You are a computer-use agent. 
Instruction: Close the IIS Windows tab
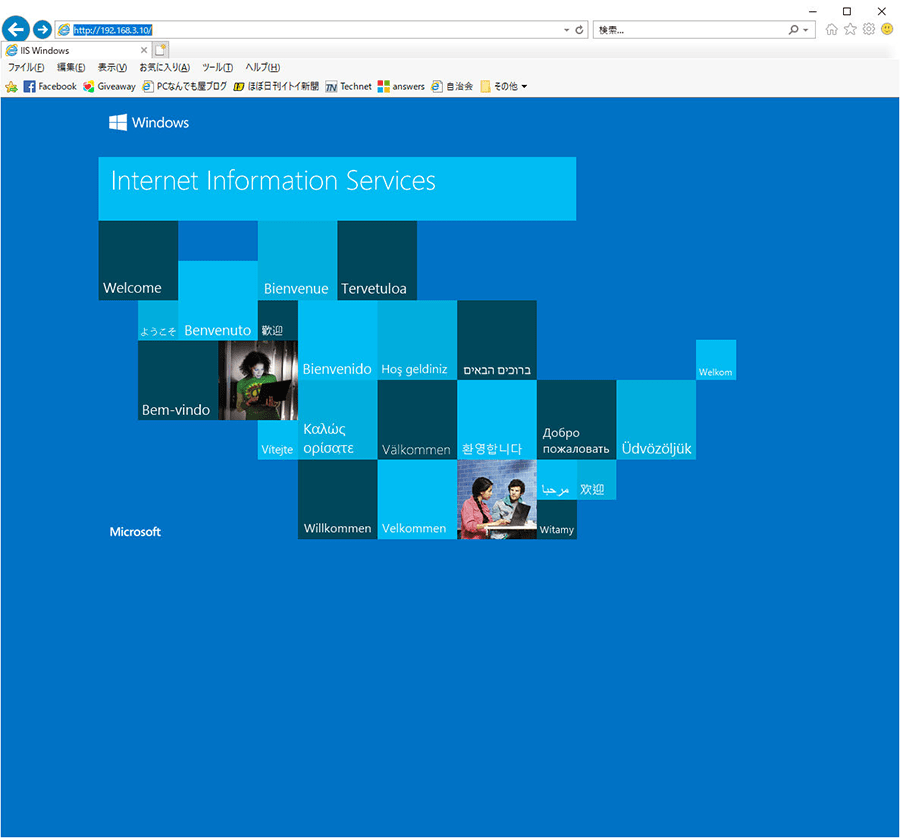point(144,51)
